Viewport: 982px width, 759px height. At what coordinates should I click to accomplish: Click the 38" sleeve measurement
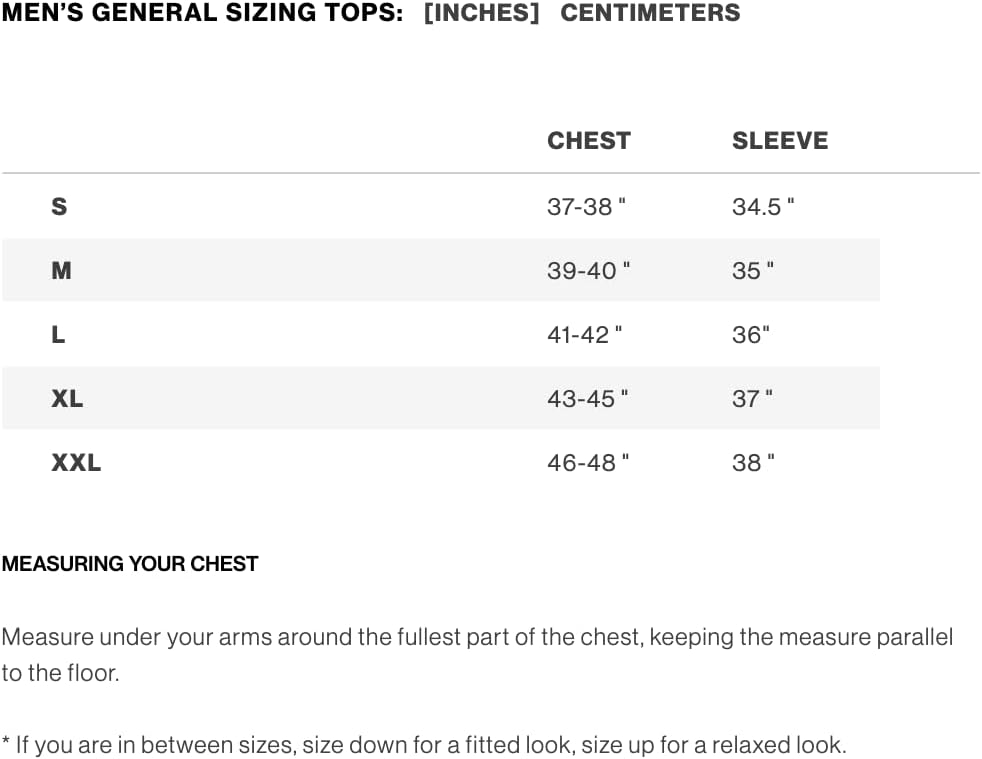click(752, 462)
